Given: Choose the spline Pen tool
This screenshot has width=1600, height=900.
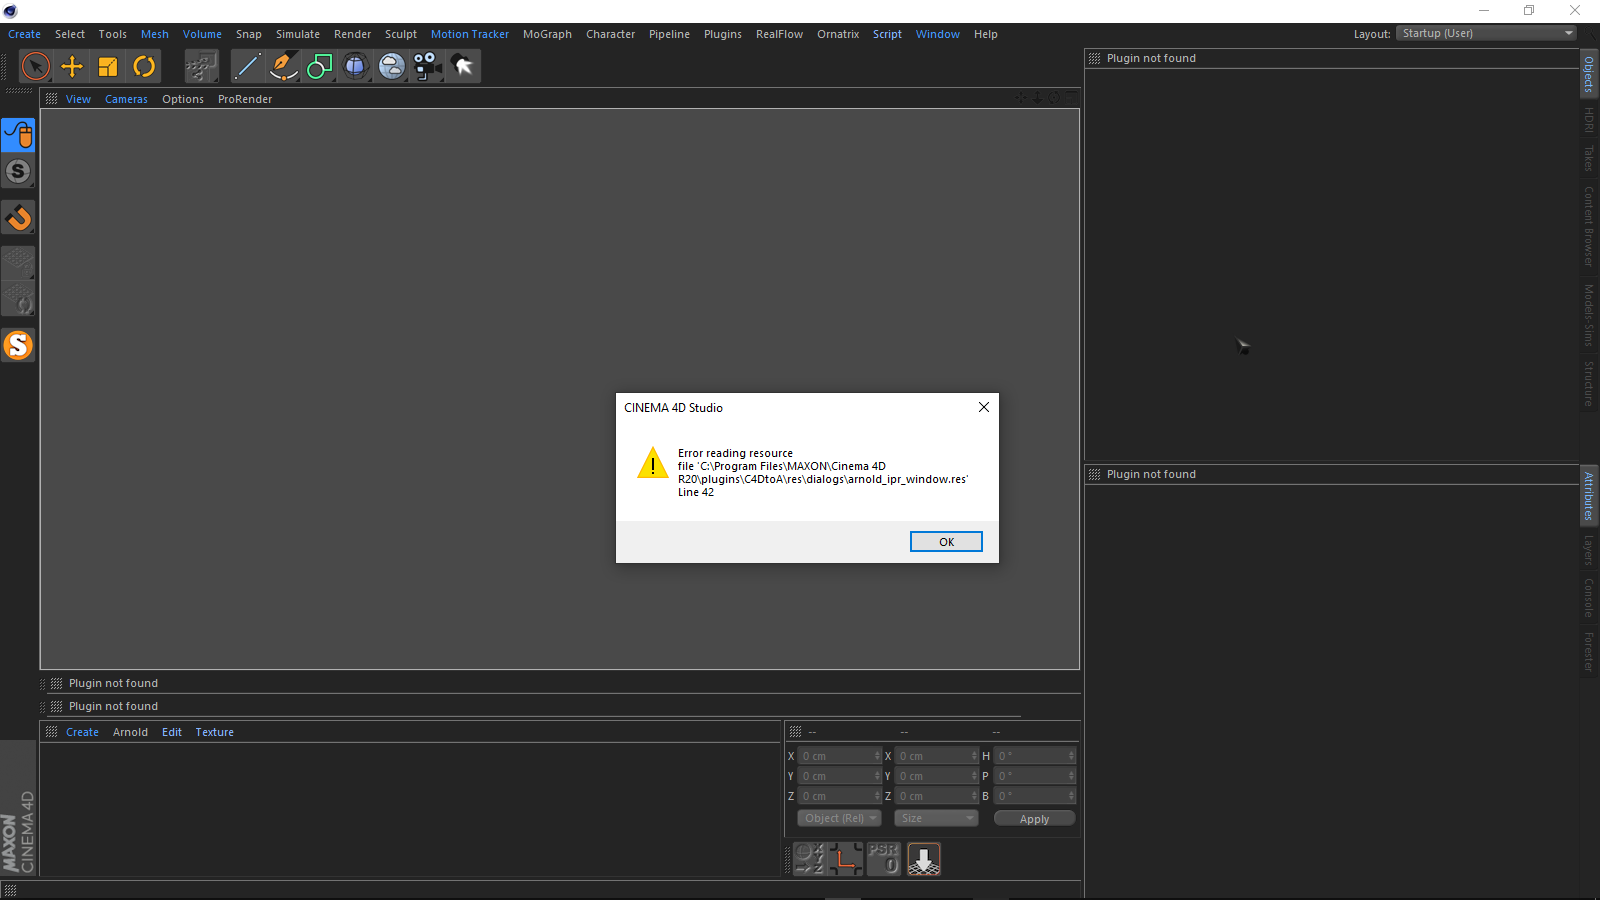Looking at the screenshot, I should (x=283, y=67).
